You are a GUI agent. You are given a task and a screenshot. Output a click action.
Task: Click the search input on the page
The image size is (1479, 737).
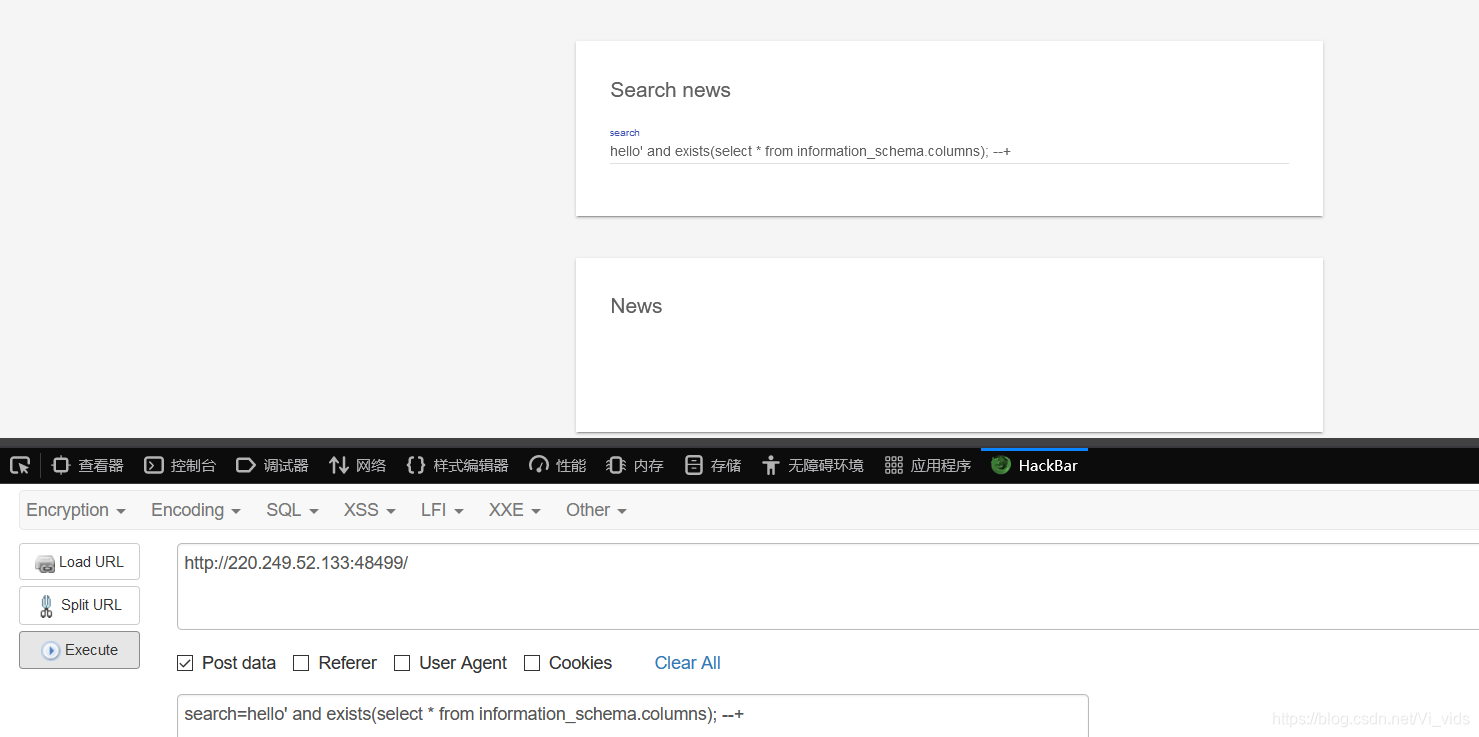[x=949, y=152]
